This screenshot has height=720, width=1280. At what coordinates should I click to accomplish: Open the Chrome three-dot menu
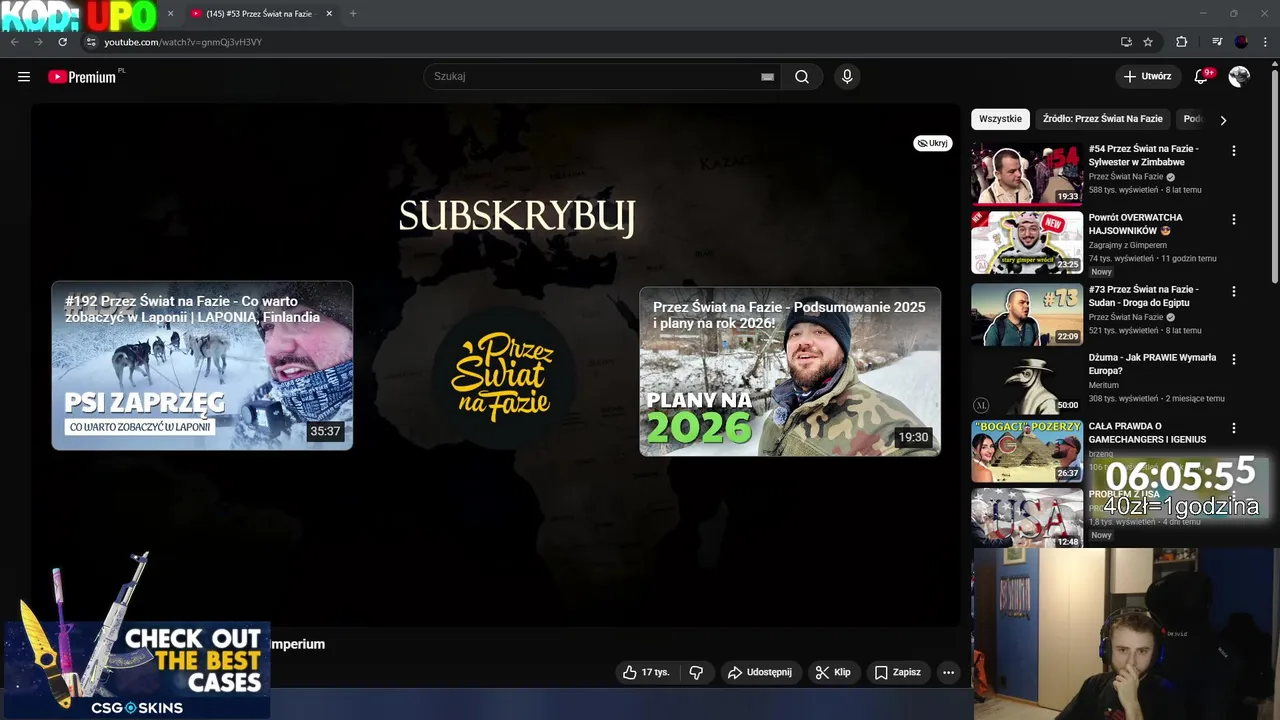(1266, 42)
